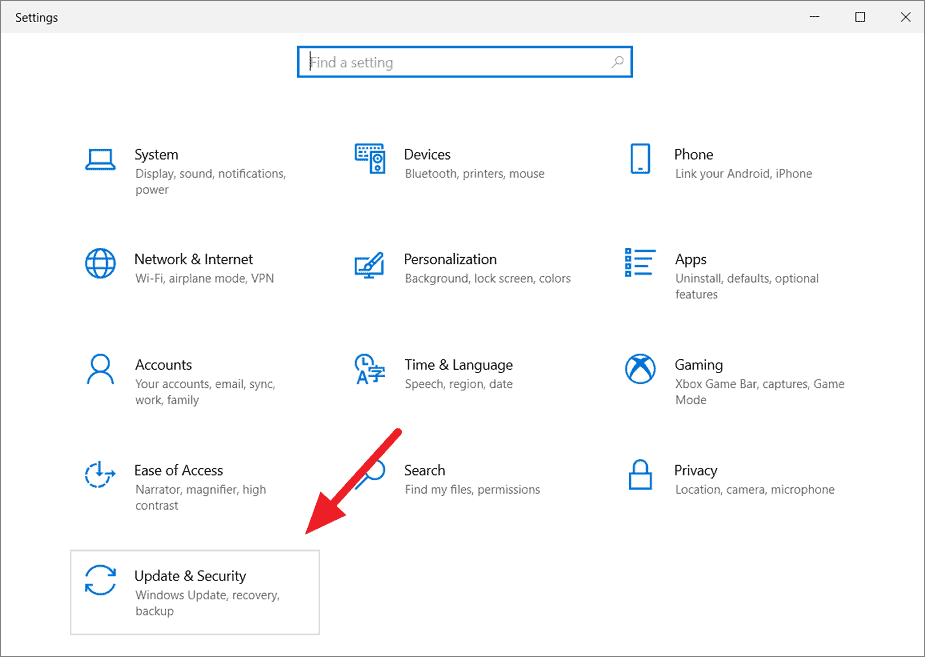The image size is (925, 657).
Task: Open Time & Language title
Action: pos(458,365)
